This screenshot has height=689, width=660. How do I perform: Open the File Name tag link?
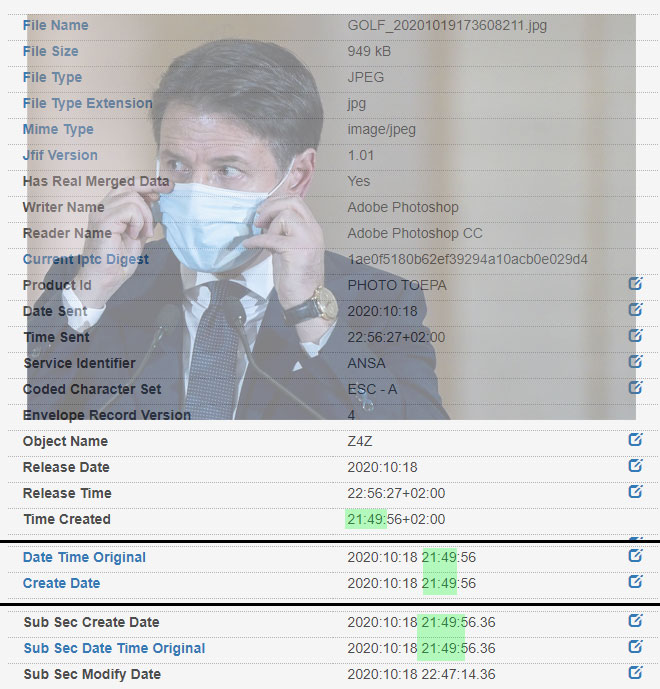coord(55,25)
